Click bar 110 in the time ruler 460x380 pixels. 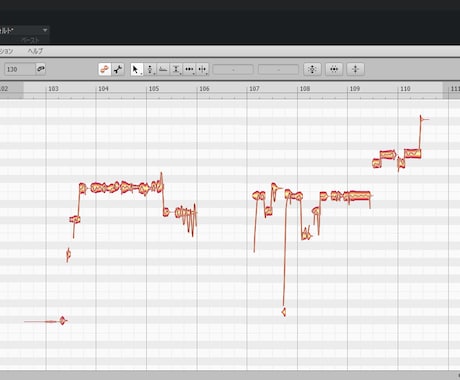point(405,89)
